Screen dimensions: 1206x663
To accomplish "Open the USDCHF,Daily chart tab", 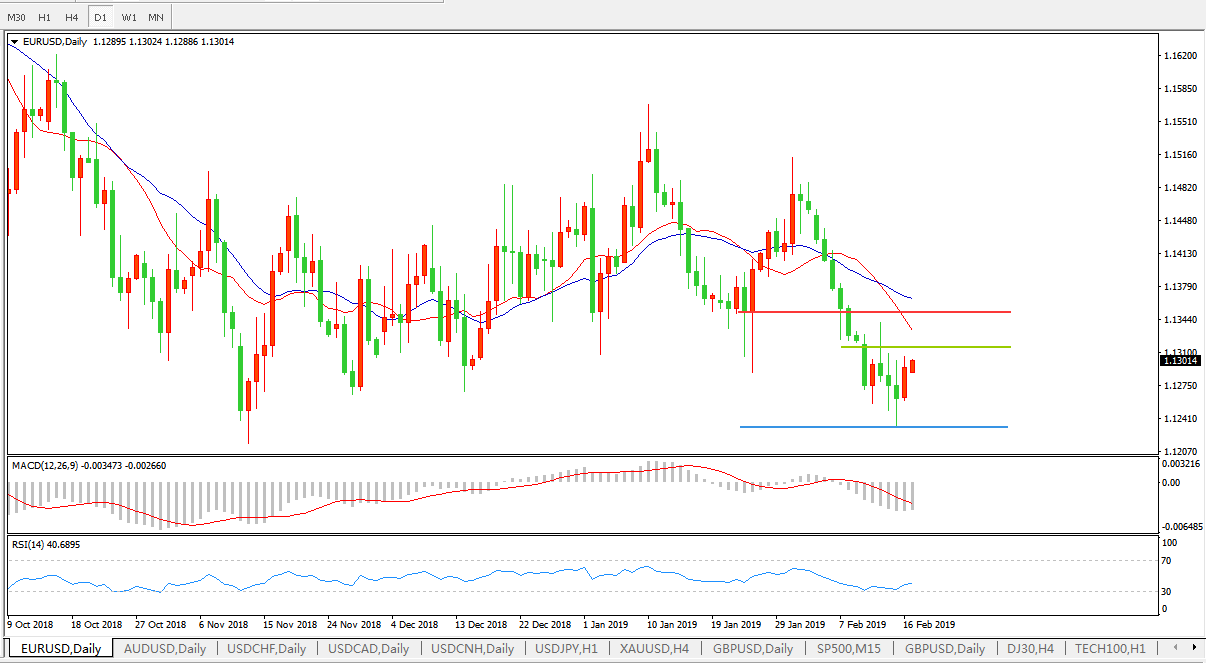I will tap(266, 648).
